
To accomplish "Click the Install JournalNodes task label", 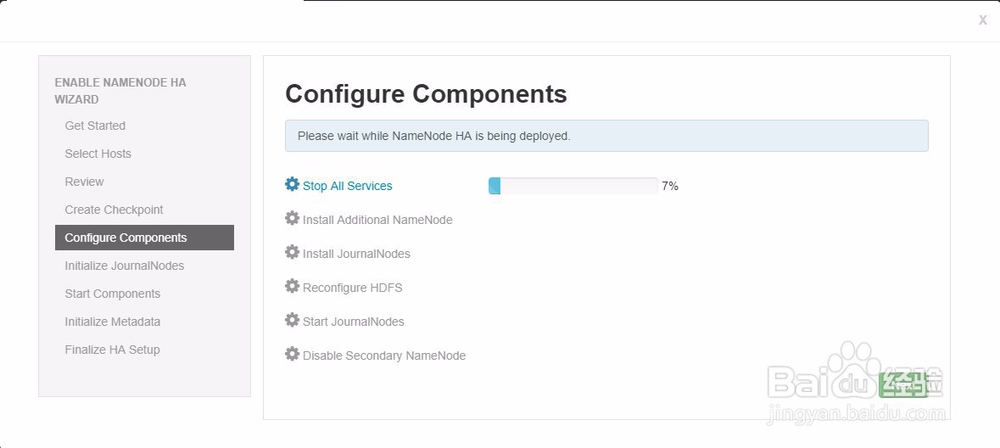I will (356, 254).
